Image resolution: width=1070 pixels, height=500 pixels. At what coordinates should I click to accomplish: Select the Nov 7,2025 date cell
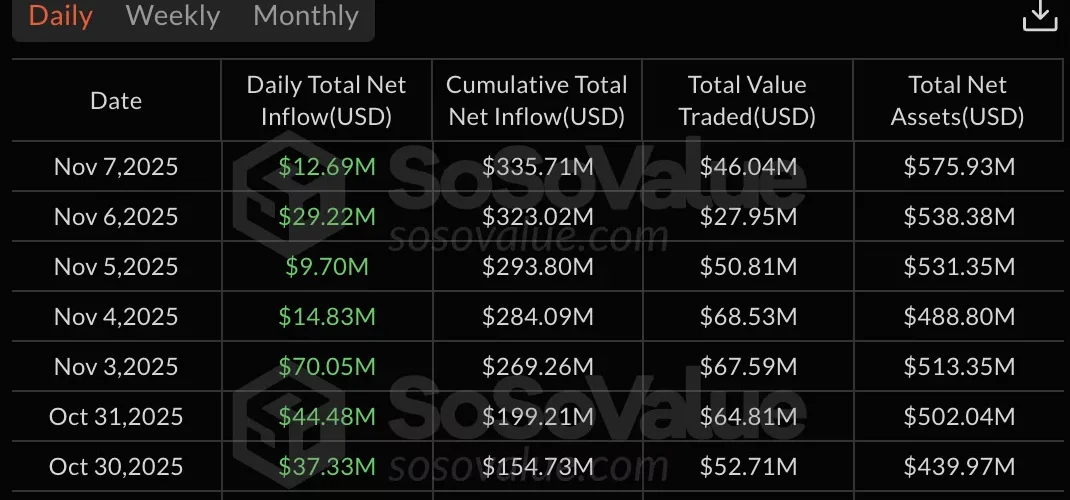(x=116, y=166)
